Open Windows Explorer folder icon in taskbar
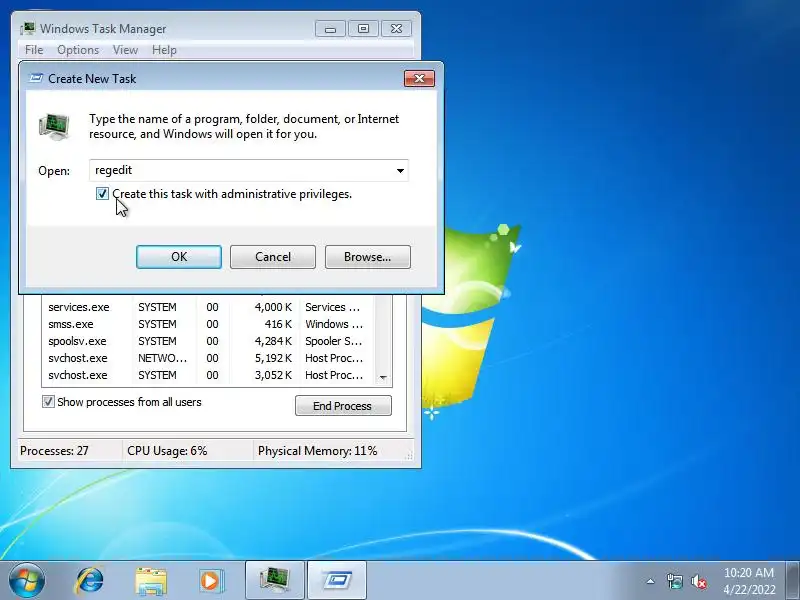 pos(151,581)
